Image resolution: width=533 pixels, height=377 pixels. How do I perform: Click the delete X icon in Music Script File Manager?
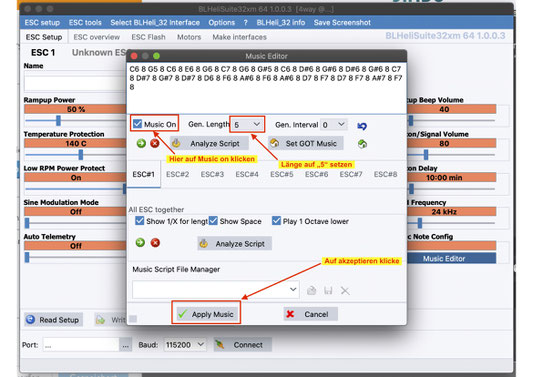coord(345,291)
